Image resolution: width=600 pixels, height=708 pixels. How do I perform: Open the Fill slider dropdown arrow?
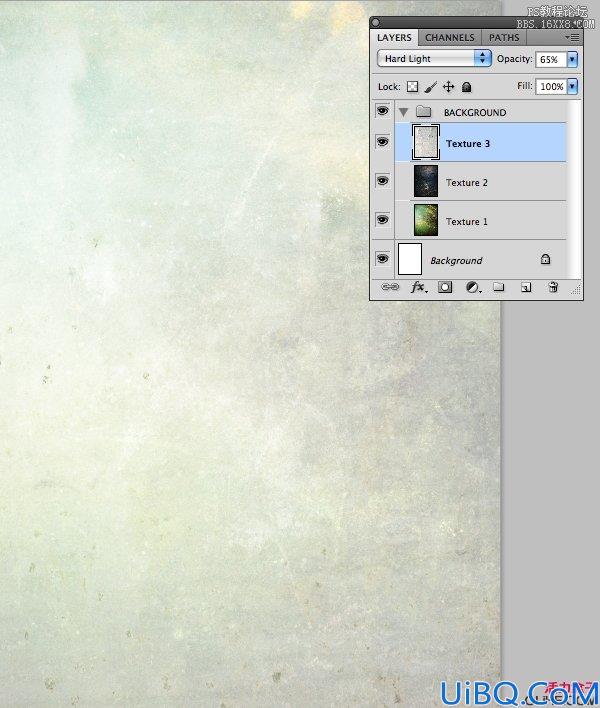pyautogui.click(x=572, y=86)
